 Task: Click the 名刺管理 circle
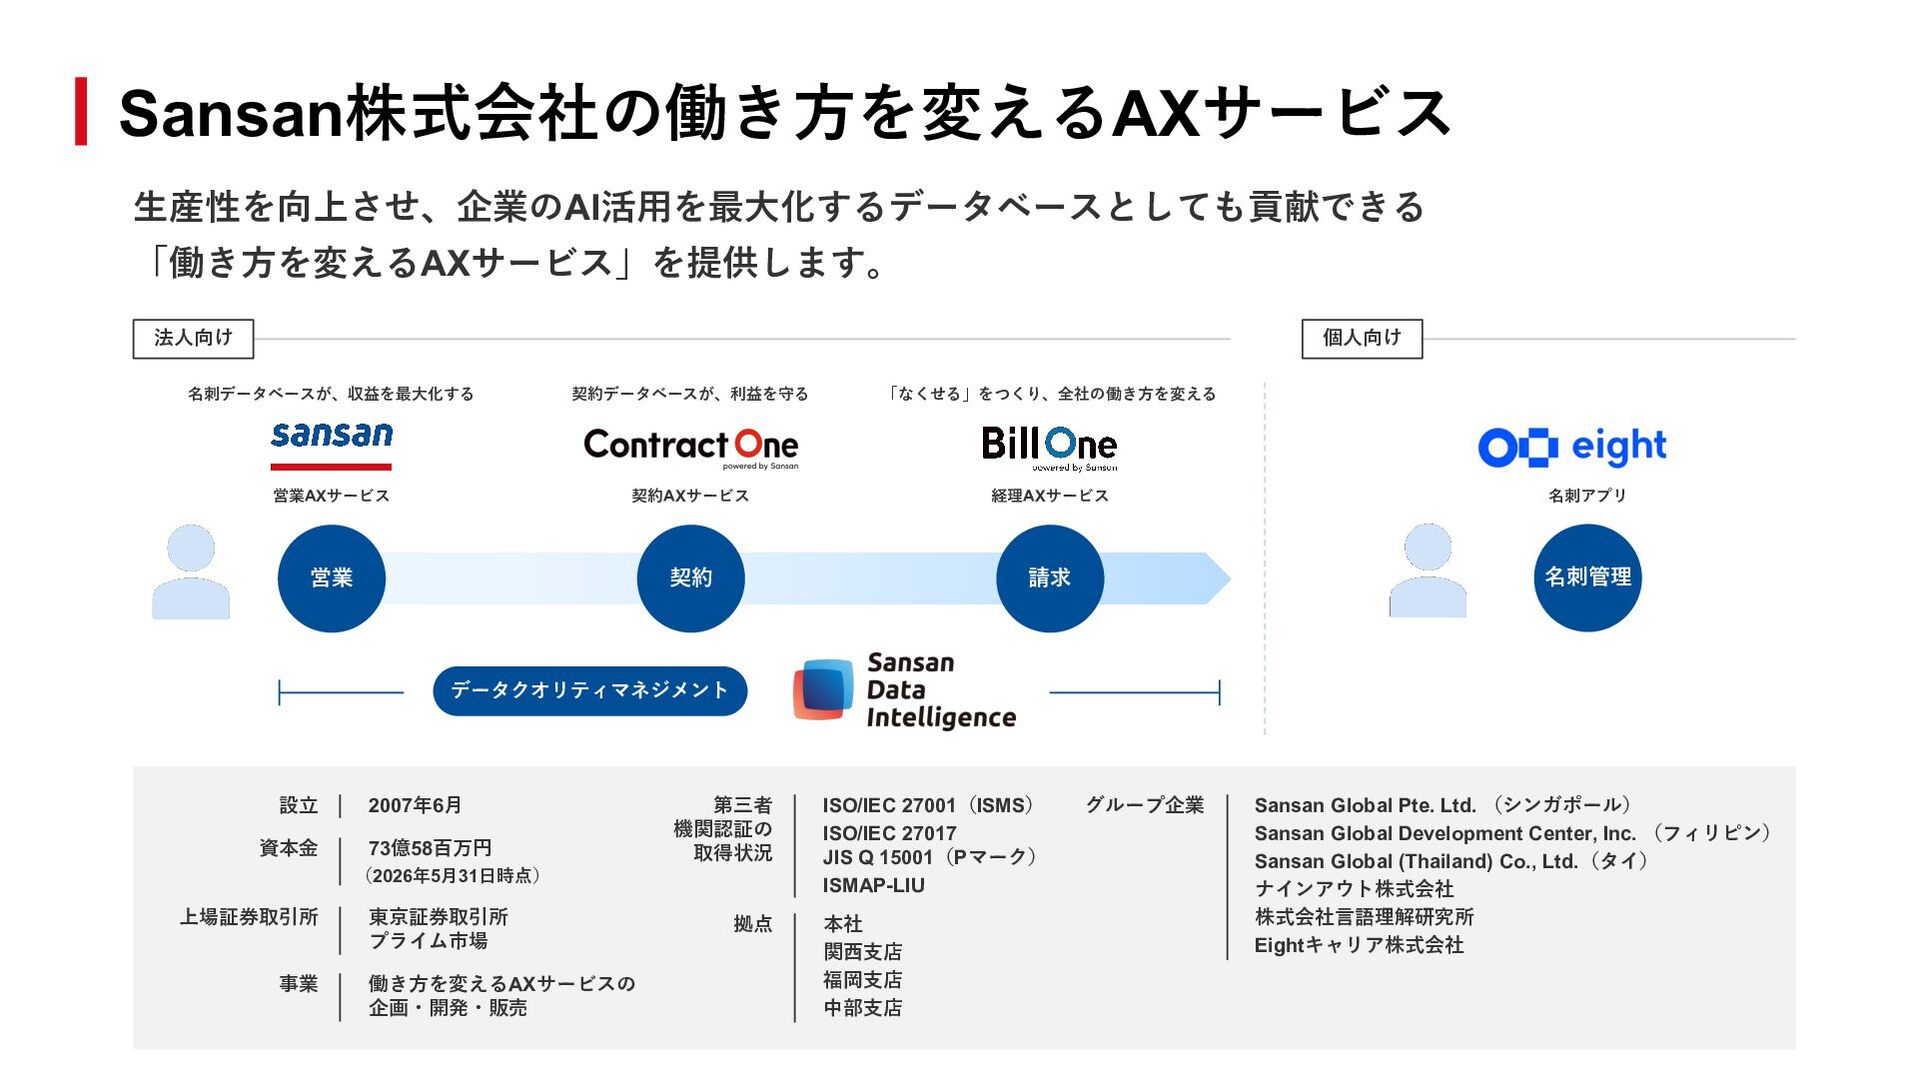tap(1587, 577)
